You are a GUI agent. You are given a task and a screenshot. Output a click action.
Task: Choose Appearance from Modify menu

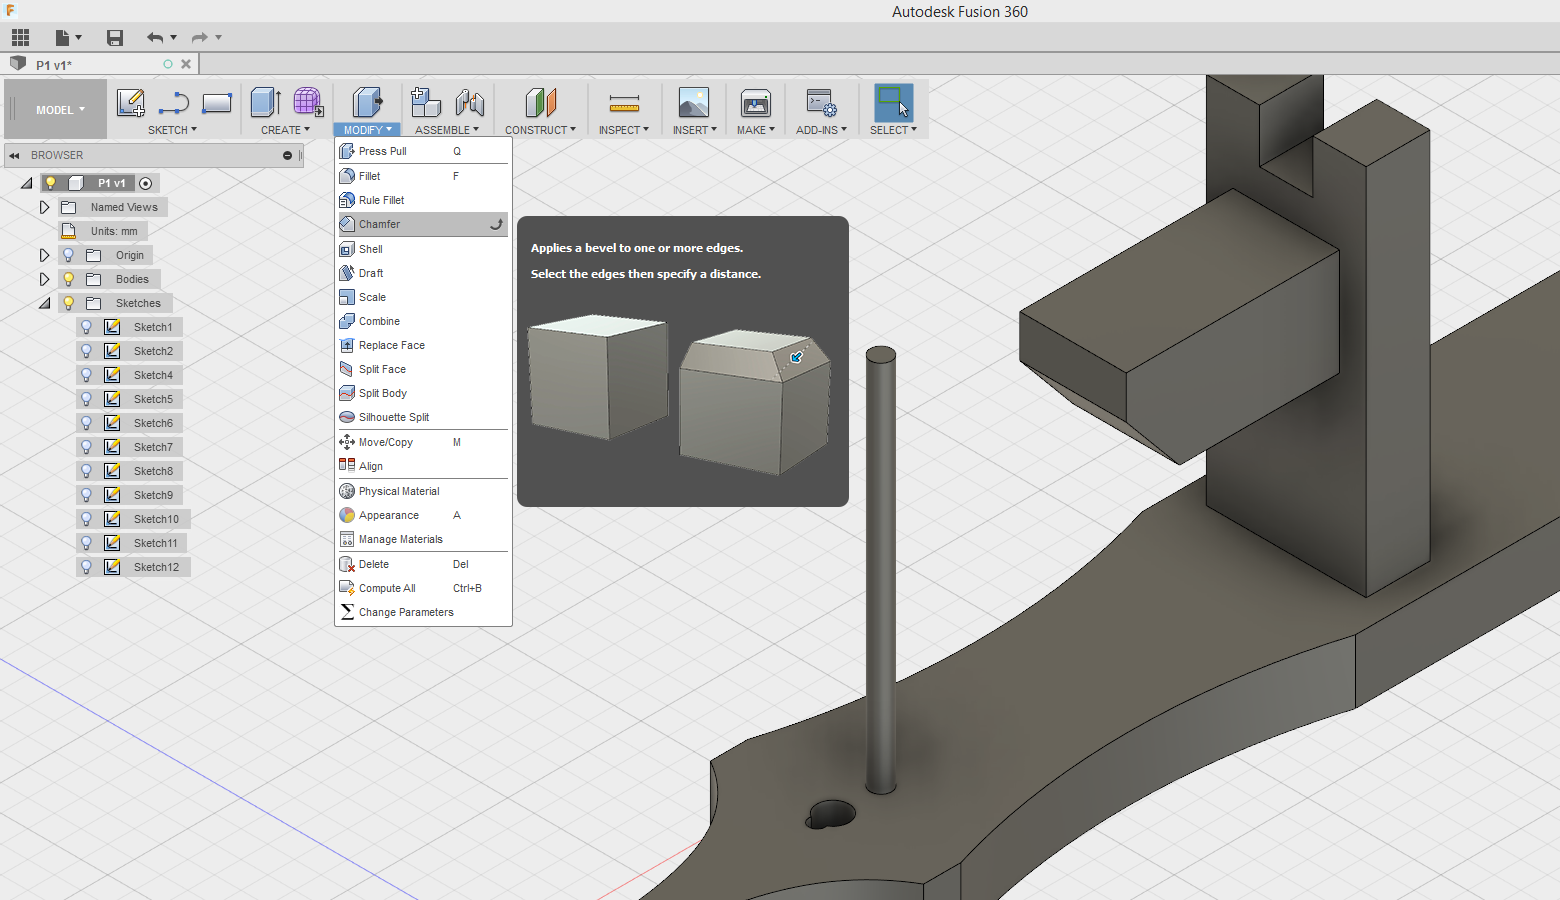pyautogui.click(x=423, y=515)
